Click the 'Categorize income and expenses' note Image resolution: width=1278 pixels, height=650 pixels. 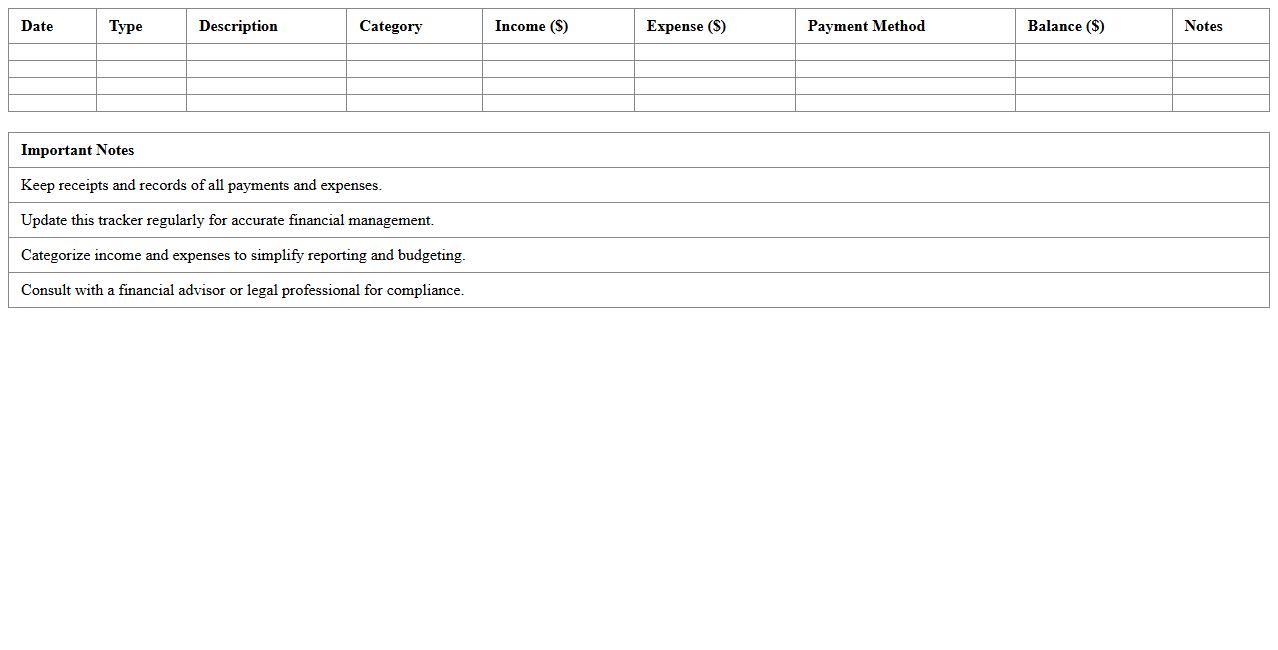click(243, 255)
